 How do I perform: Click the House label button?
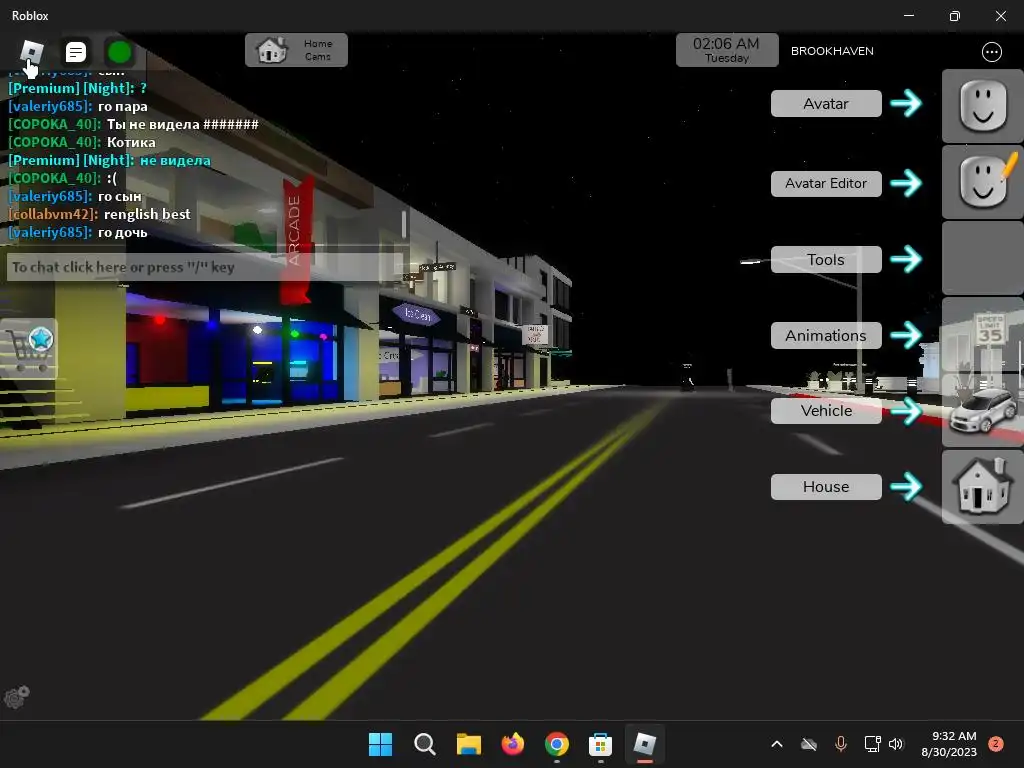826,487
